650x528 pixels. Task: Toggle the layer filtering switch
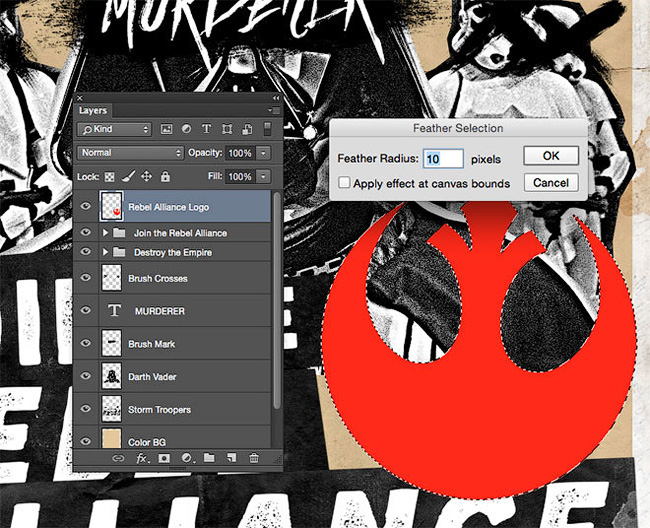pos(267,129)
